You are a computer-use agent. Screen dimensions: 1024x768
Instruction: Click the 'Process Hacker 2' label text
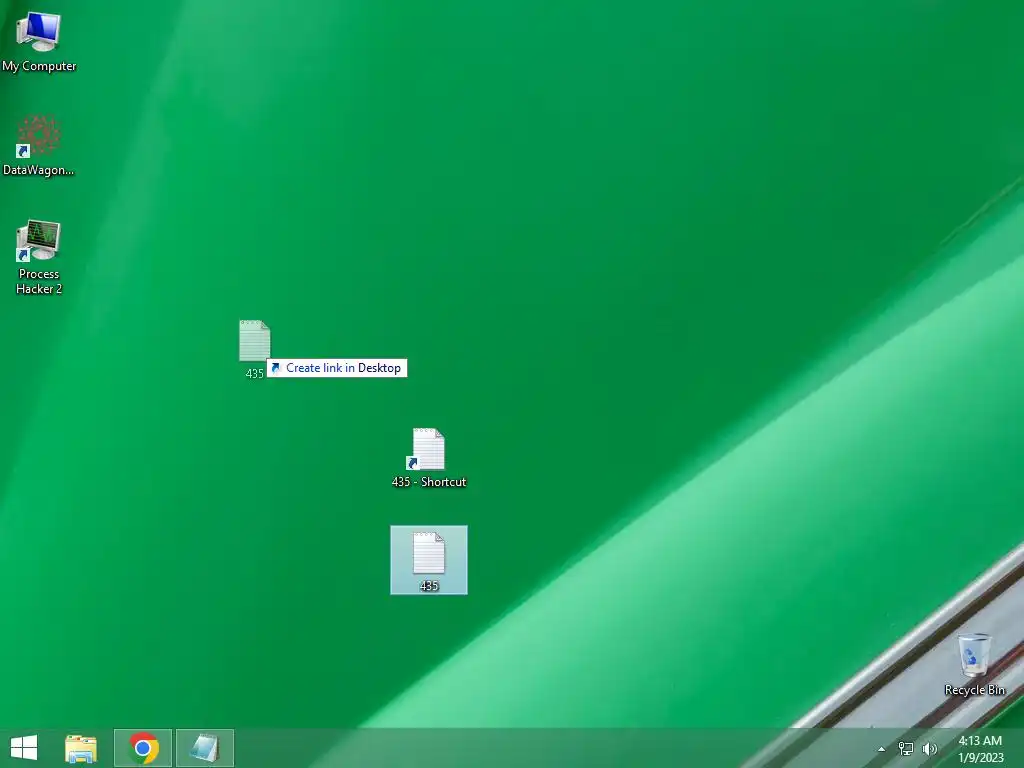(39, 281)
